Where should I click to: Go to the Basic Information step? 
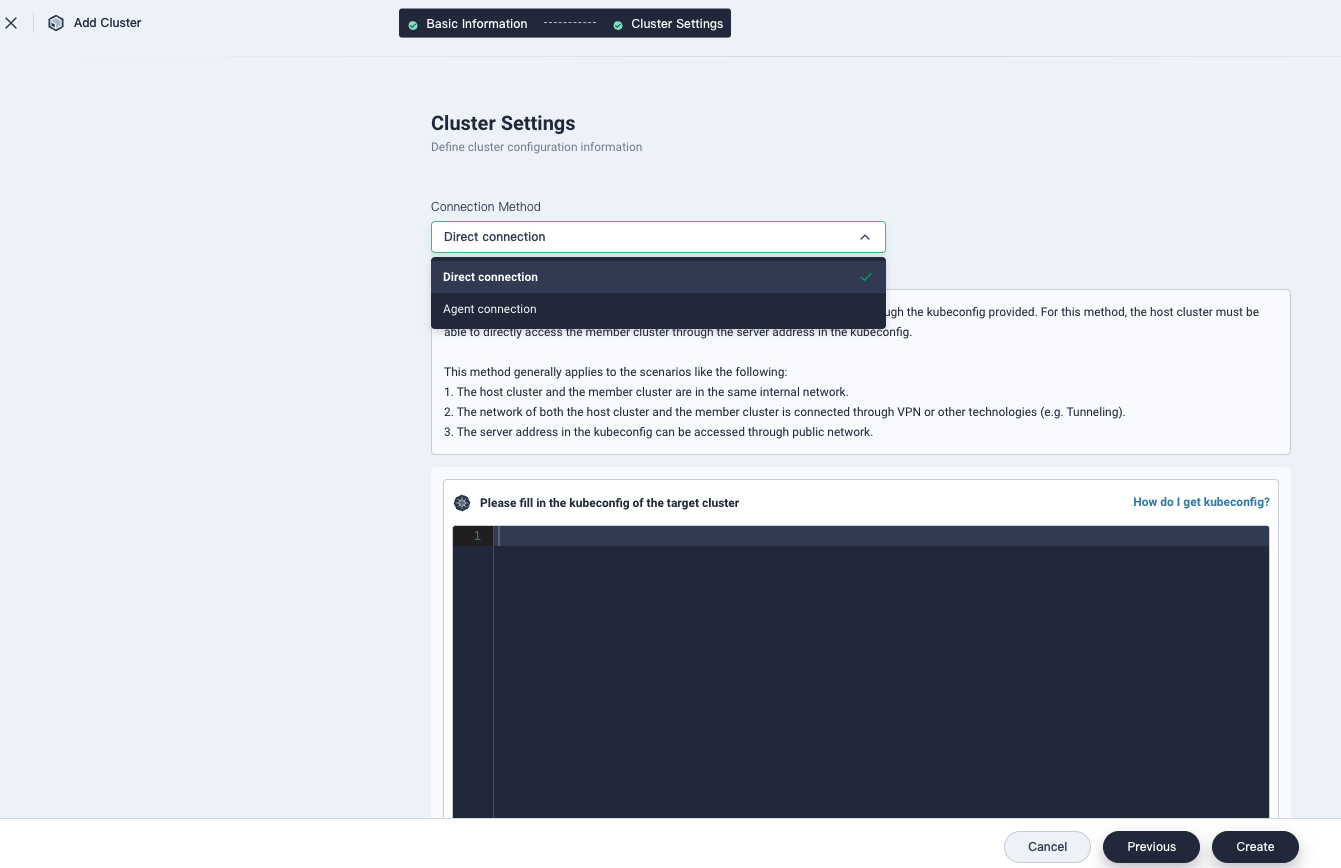pyautogui.click(x=476, y=24)
